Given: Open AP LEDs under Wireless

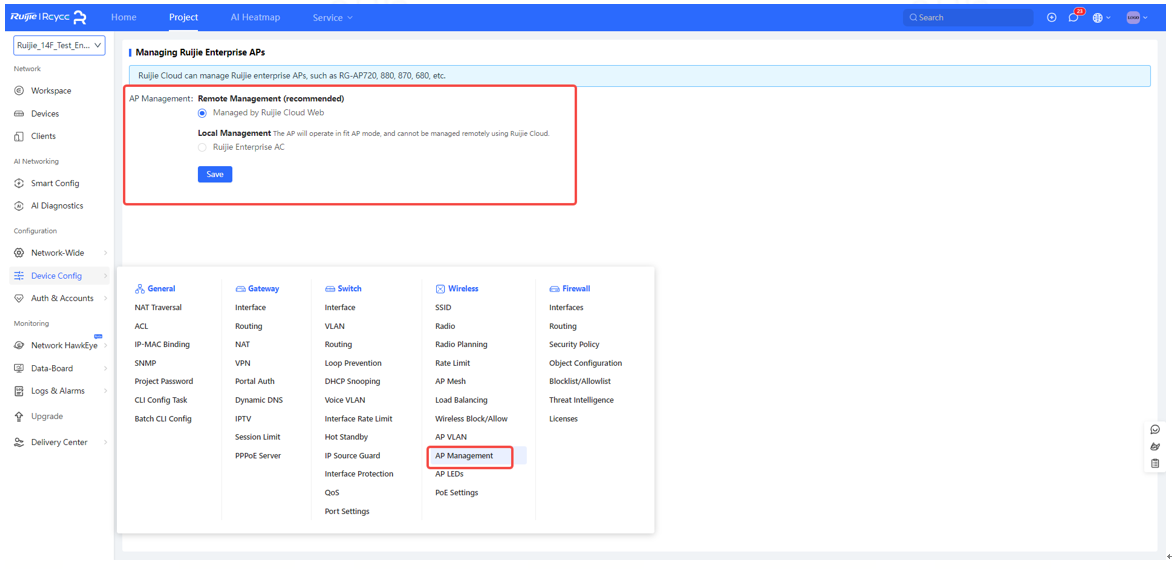Looking at the screenshot, I should pyautogui.click(x=449, y=474).
